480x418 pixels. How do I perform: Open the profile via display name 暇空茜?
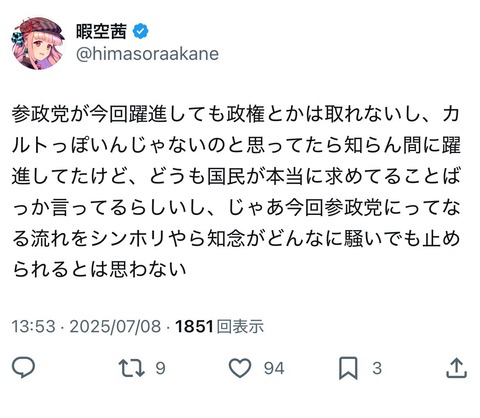(x=102, y=32)
